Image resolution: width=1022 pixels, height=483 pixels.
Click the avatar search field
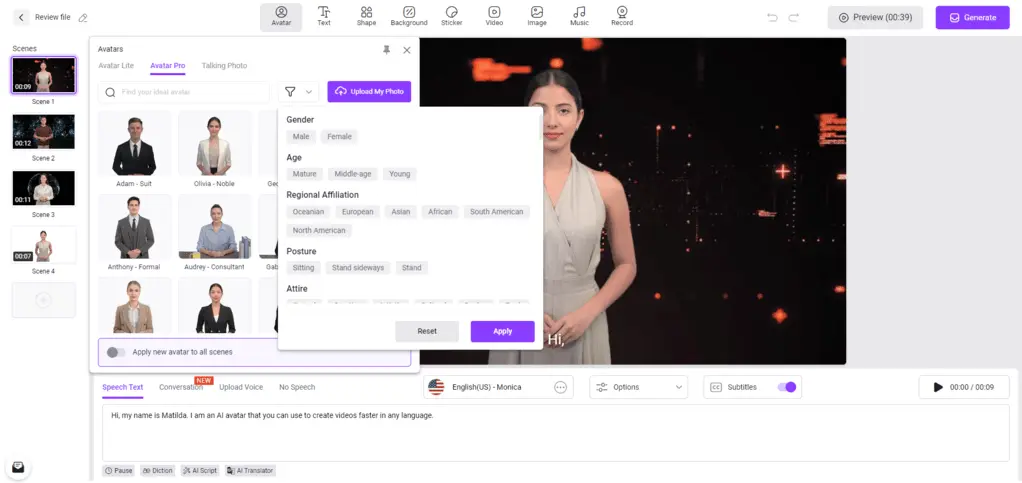click(184, 92)
